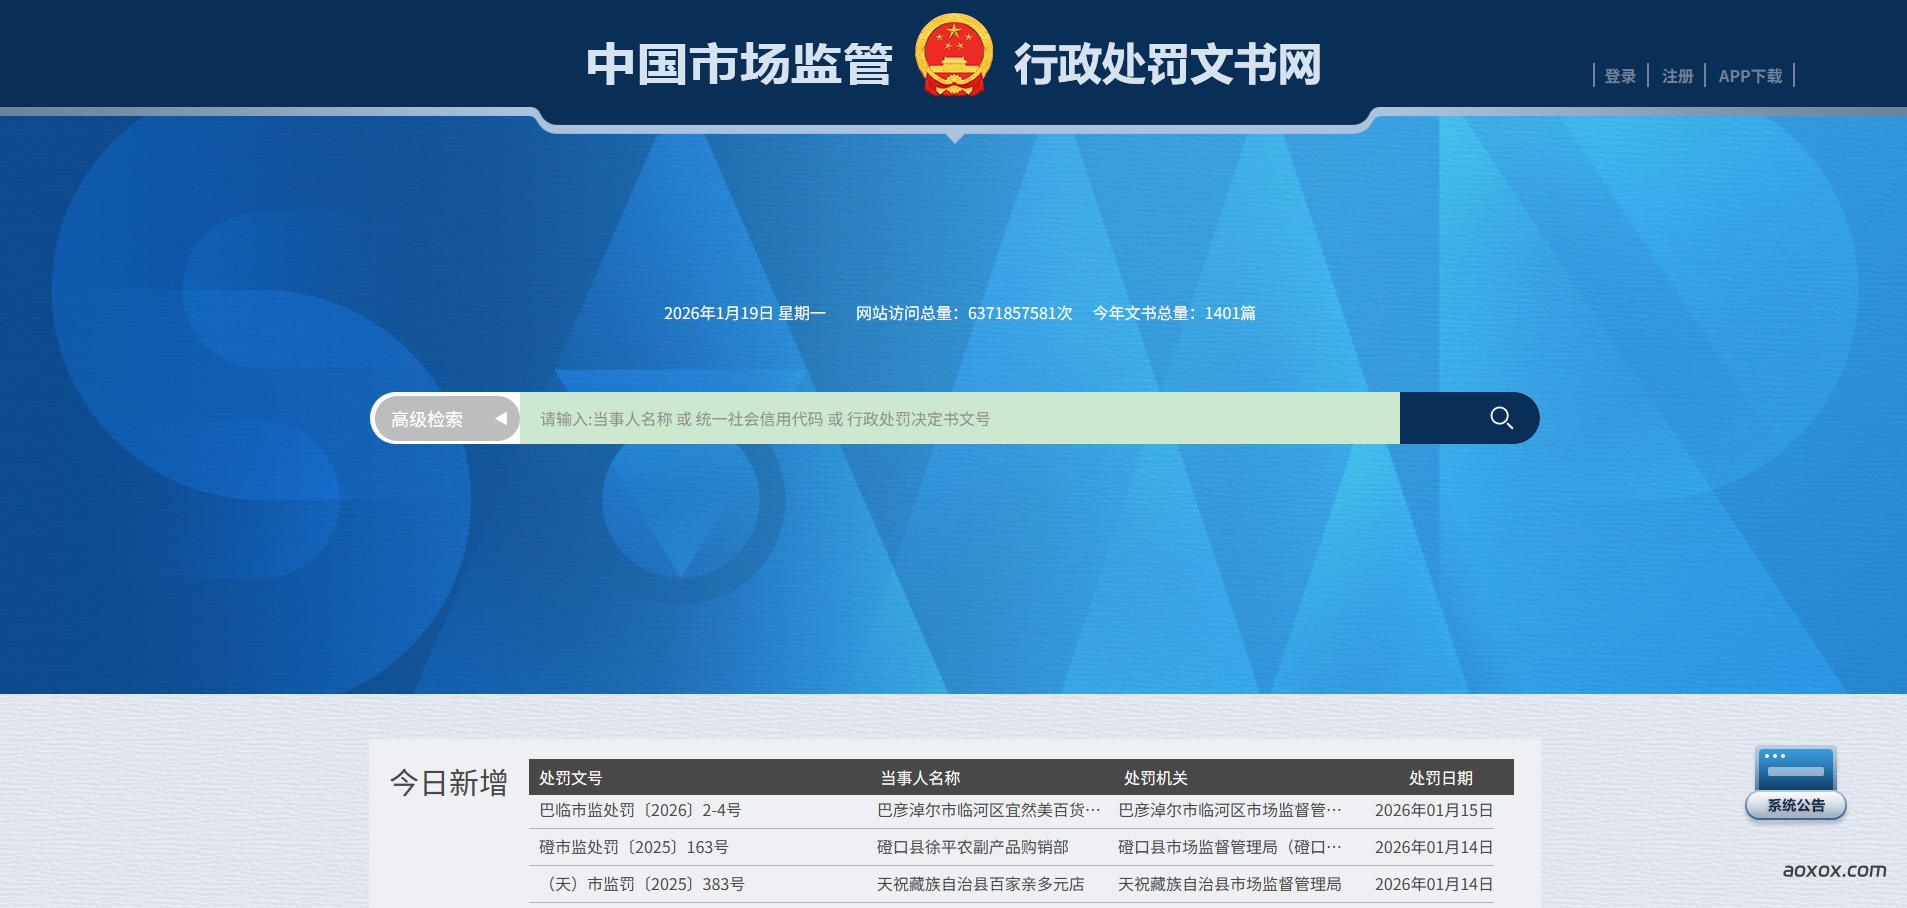Click authority 巴彦淖尔市临河区市场监督管… cell
This screenshot has height=908, width=1907.
click(1230, 810)
